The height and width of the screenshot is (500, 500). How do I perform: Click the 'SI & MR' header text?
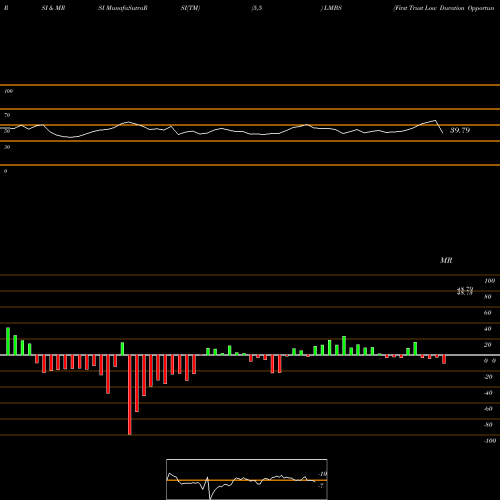tap(53, 8)
